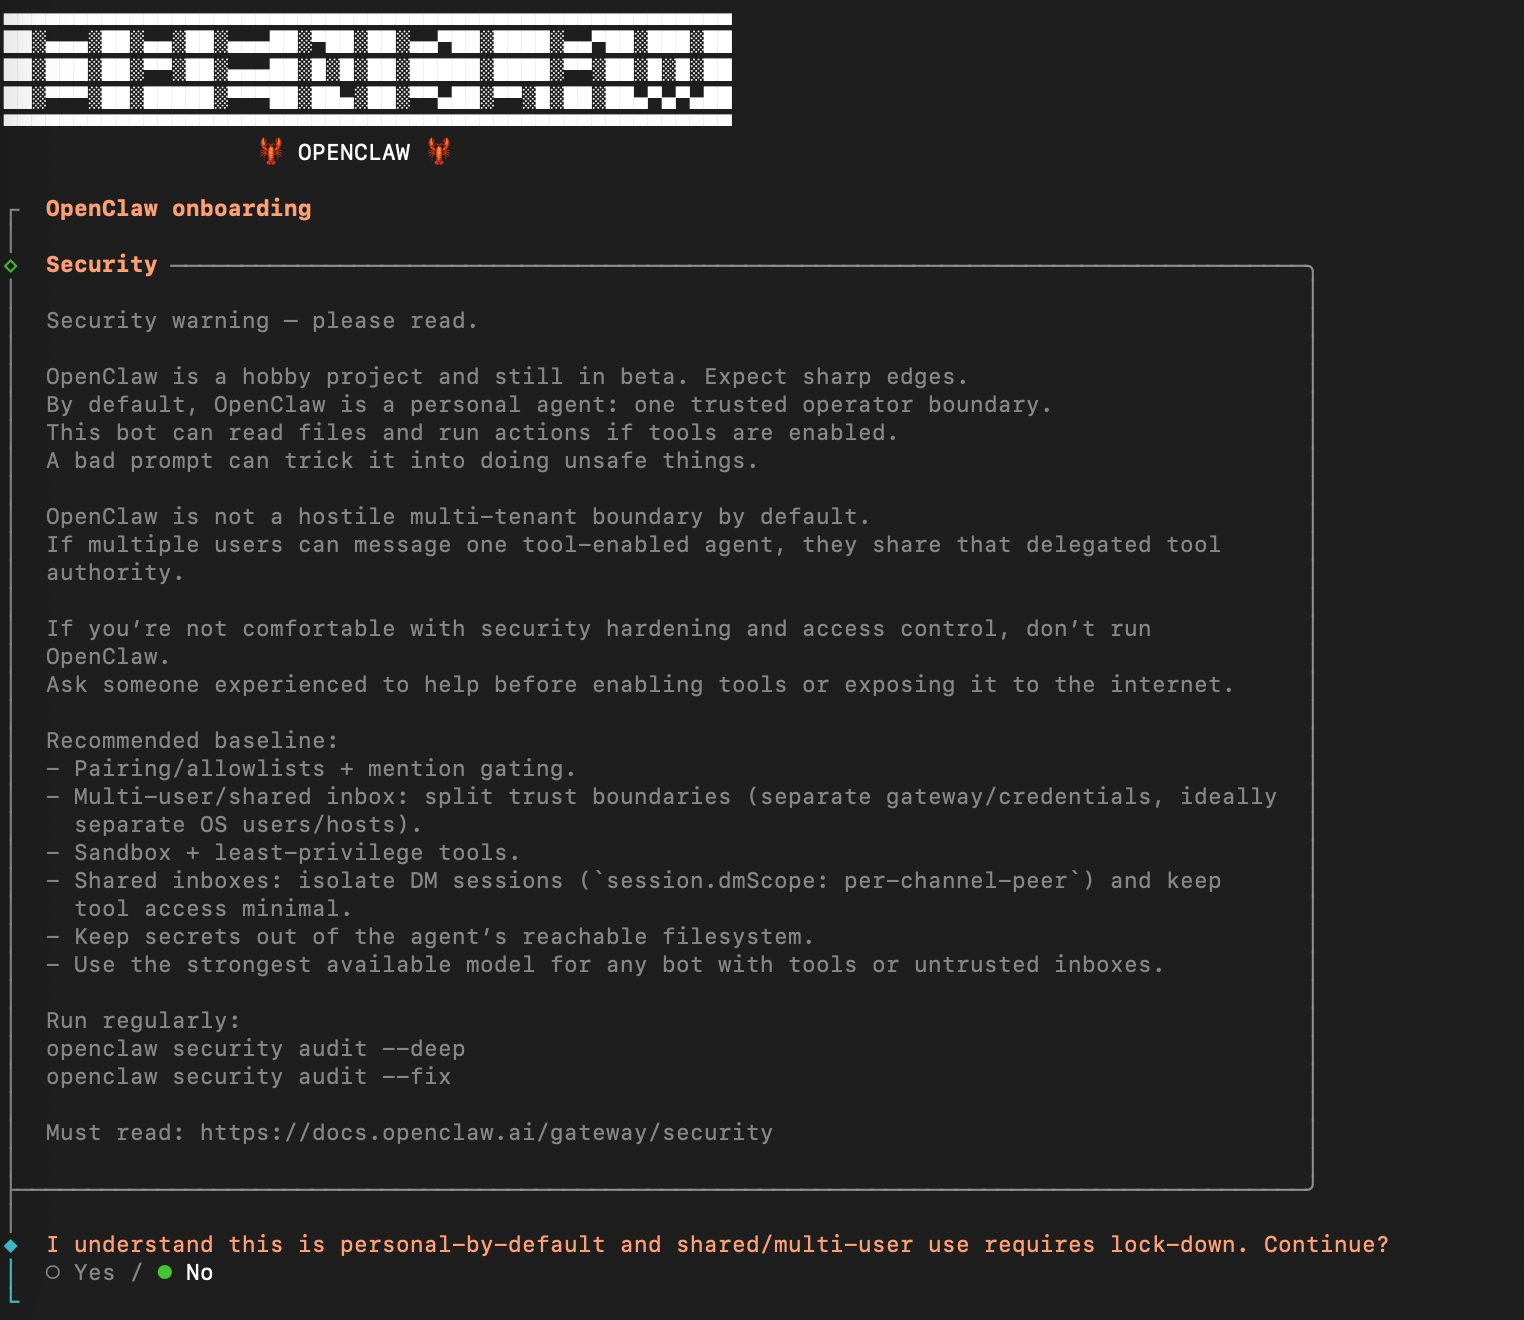
Task: Select the No radio option
Action: click(186, 1272)
